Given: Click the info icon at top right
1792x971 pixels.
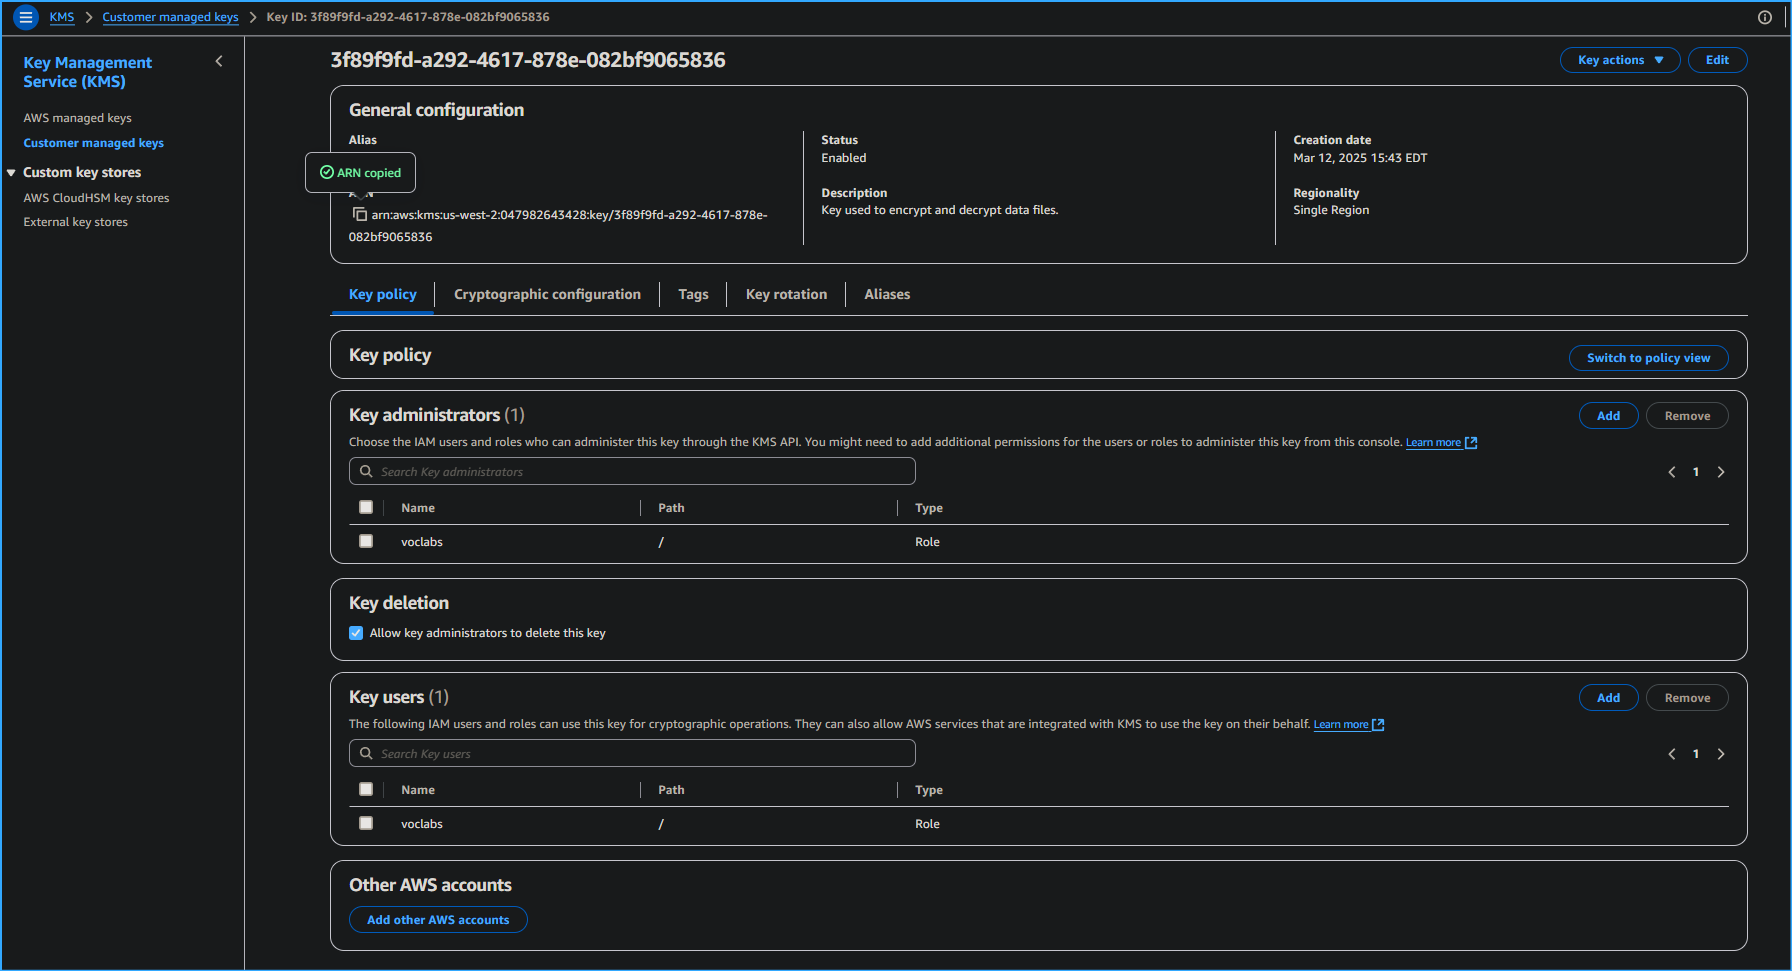Looking at the screenshot, I should [x=1765, y=17].
